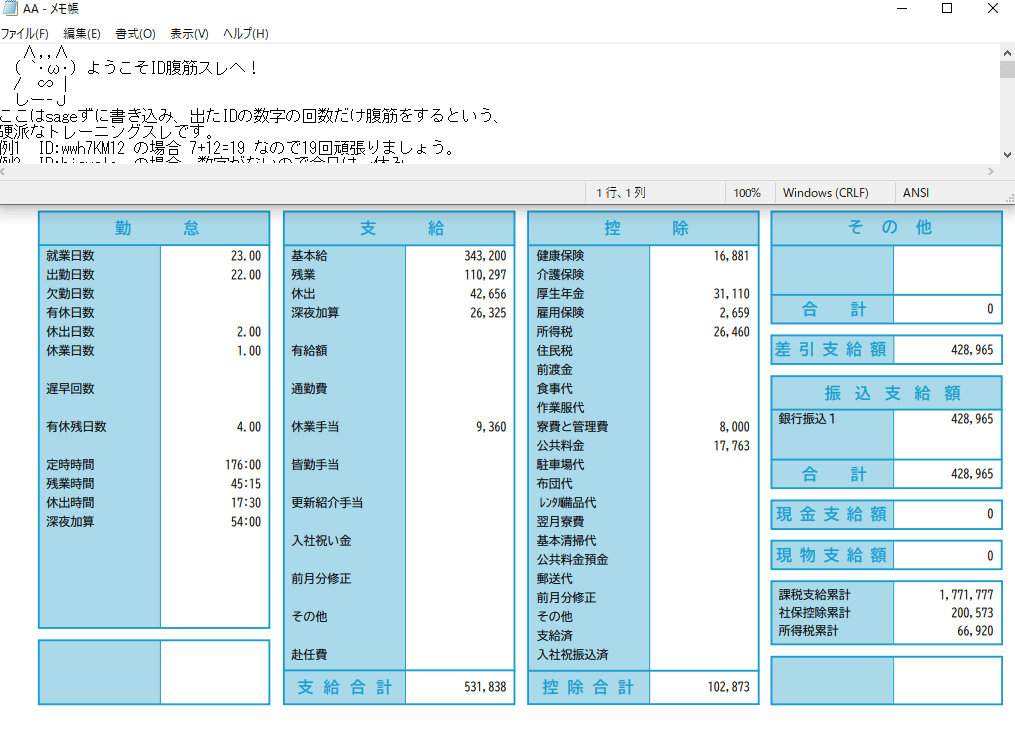The width and height of the screenshot is (1015, 746).
Task: Click the scroll-down arrow of text area
Action: [x=1007, y=155]
